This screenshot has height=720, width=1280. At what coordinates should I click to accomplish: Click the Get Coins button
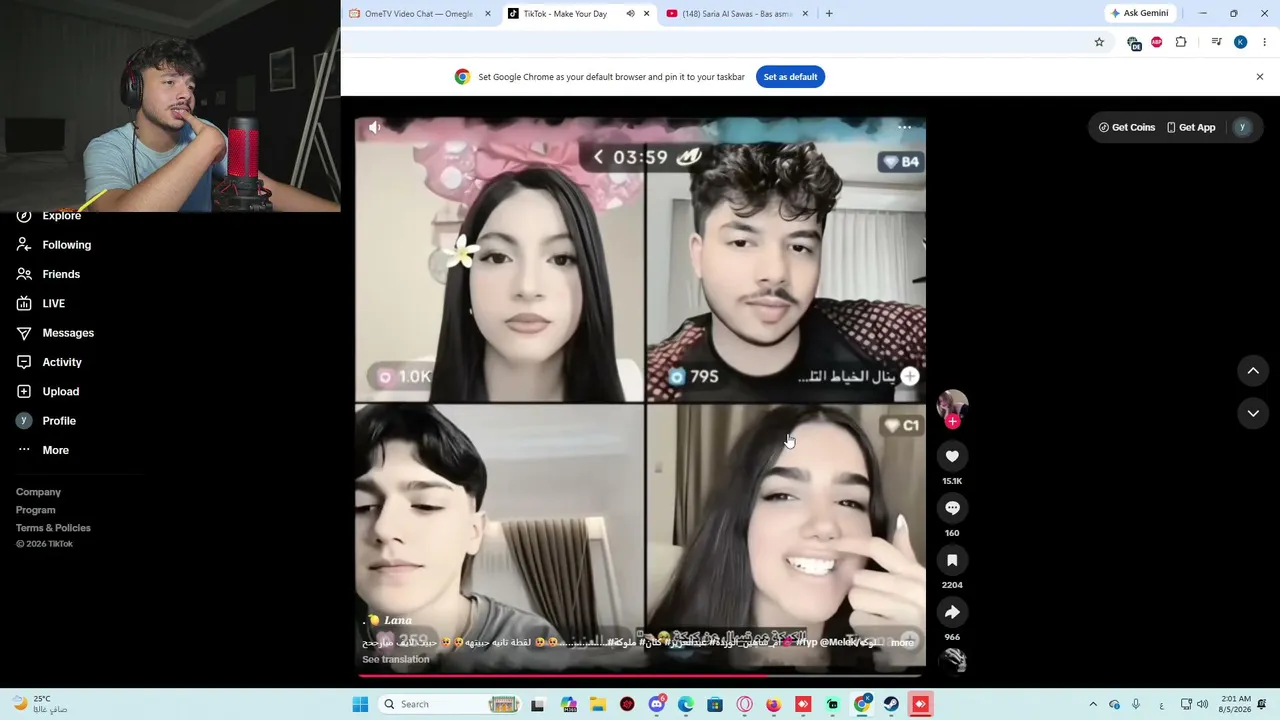1127,127
